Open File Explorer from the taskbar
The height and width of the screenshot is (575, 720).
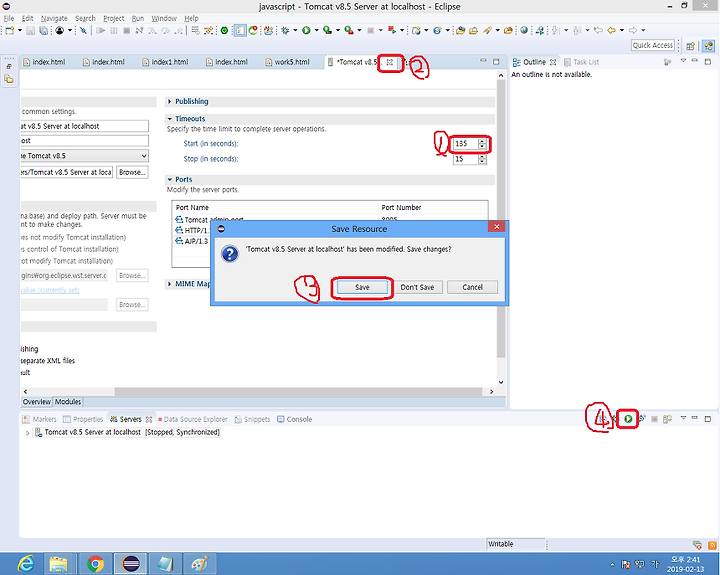click(59, 564)
